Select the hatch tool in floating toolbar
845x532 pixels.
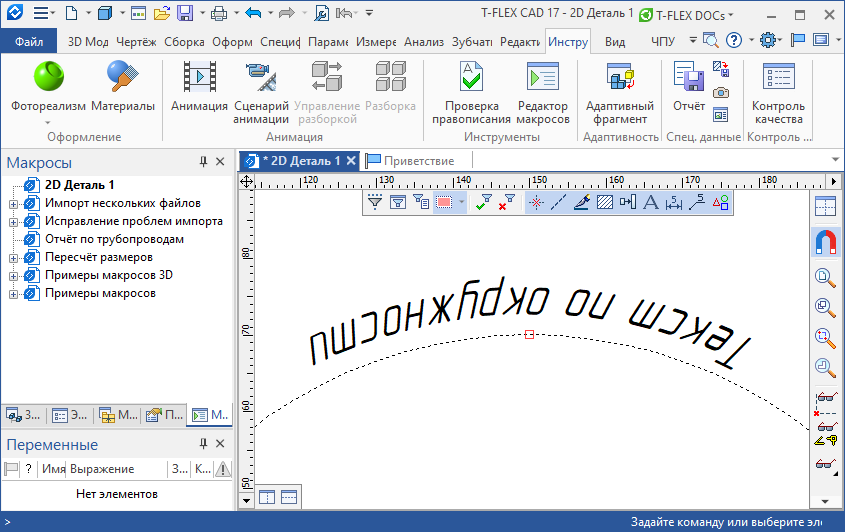point(604,202)
